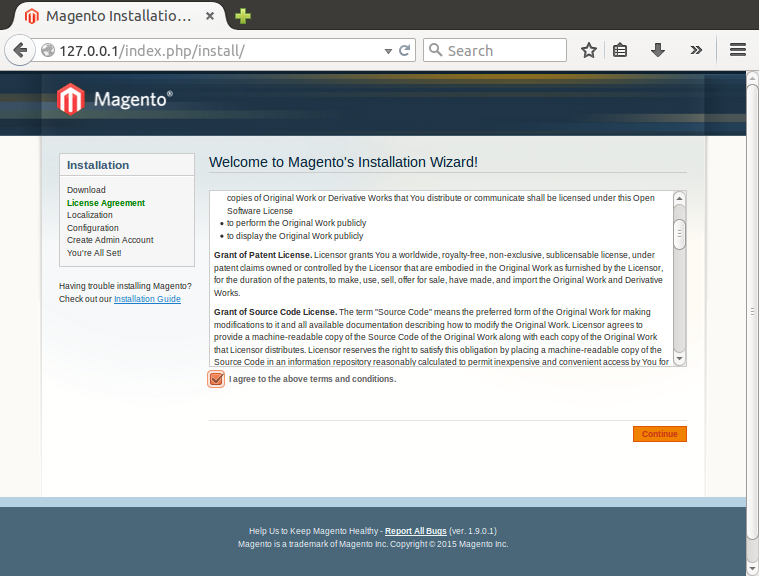Image resolution: width=759 pixels, height=576 pixels.
Task: Bookmark this page with the star icon
Action: 589,50
